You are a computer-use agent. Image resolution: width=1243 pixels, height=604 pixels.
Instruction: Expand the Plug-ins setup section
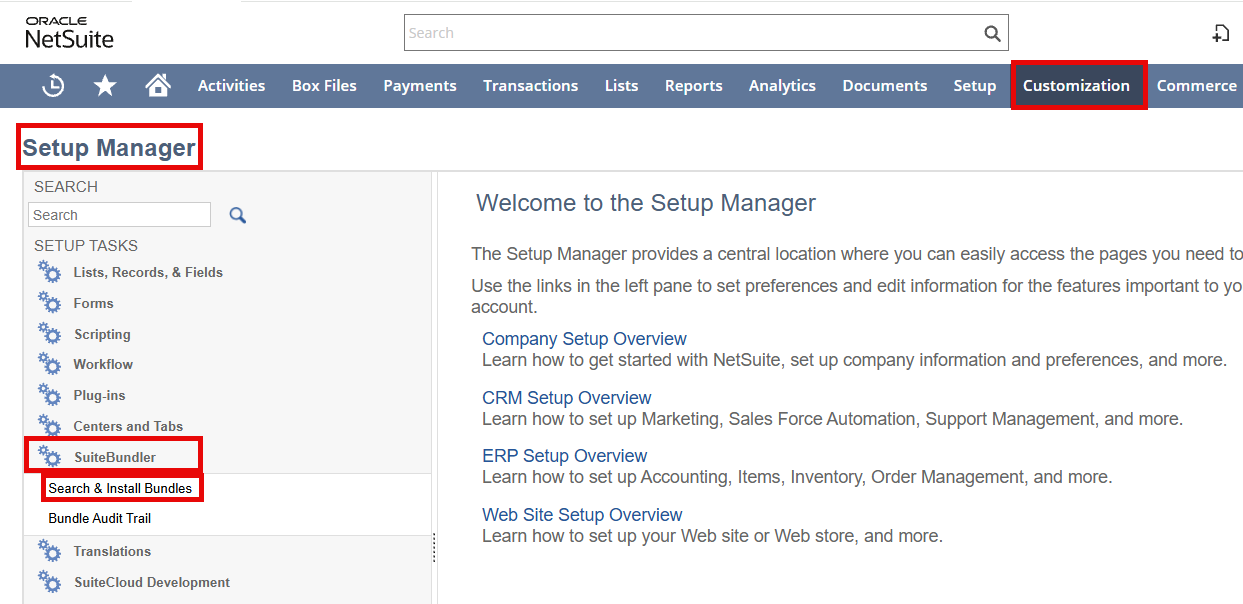[99, 395]
